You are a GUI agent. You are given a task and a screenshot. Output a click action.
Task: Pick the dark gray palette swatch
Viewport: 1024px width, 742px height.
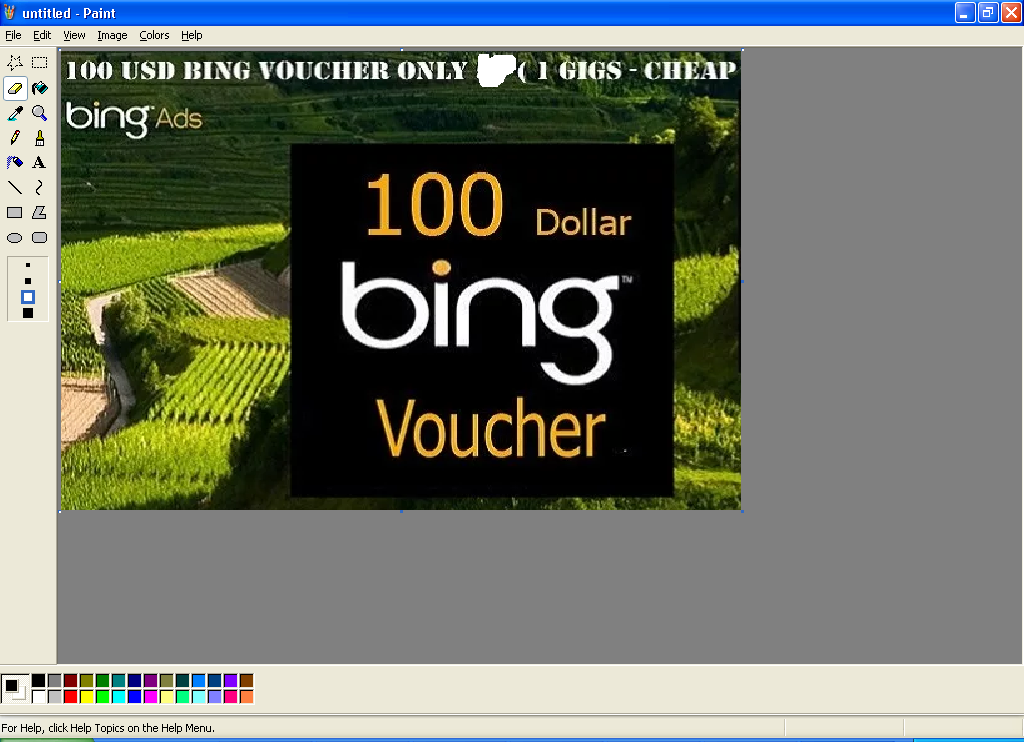coord(55,681)
